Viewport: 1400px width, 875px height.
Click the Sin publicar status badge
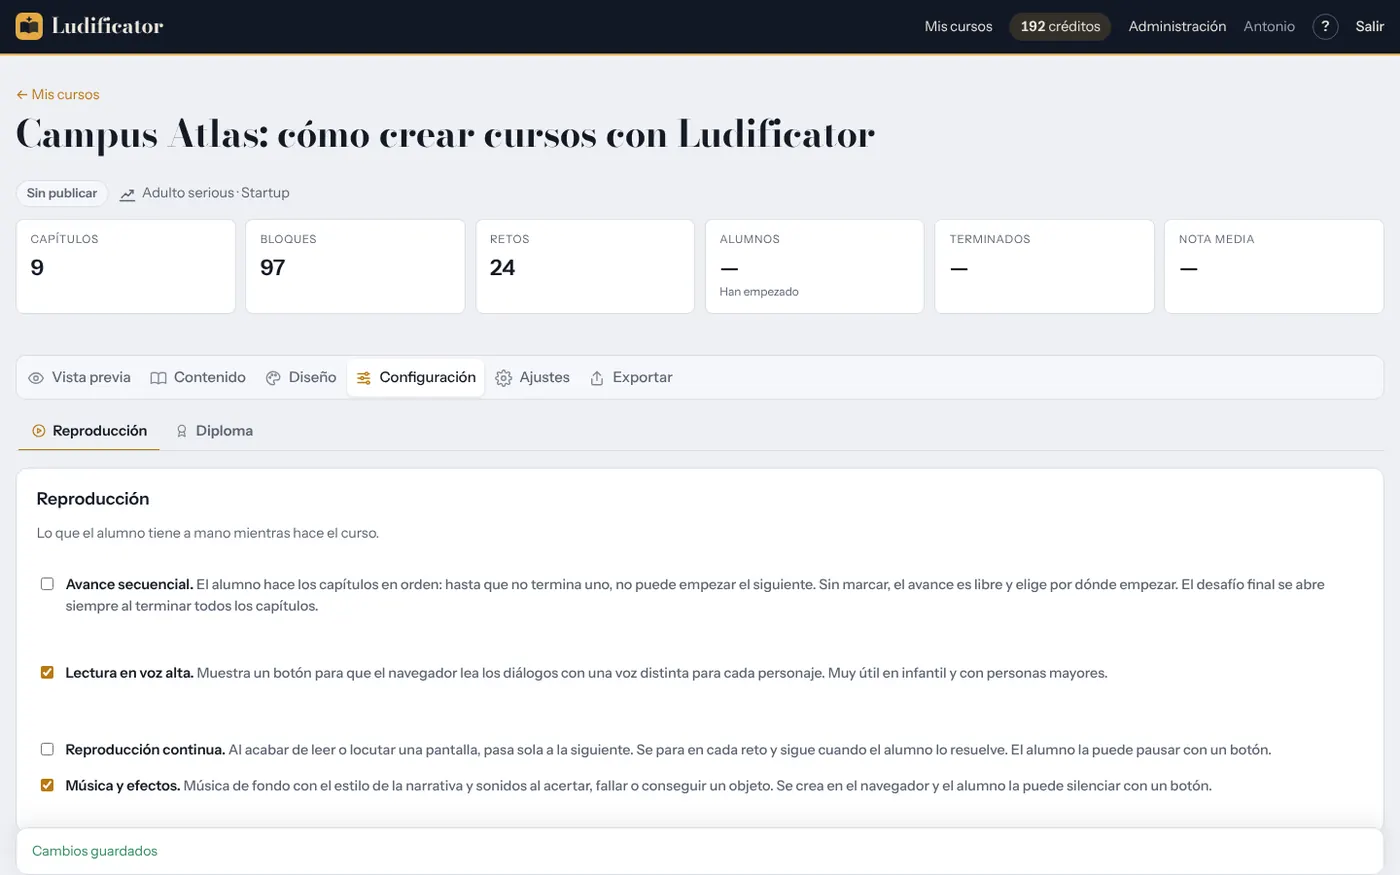[x=62, y=193]
